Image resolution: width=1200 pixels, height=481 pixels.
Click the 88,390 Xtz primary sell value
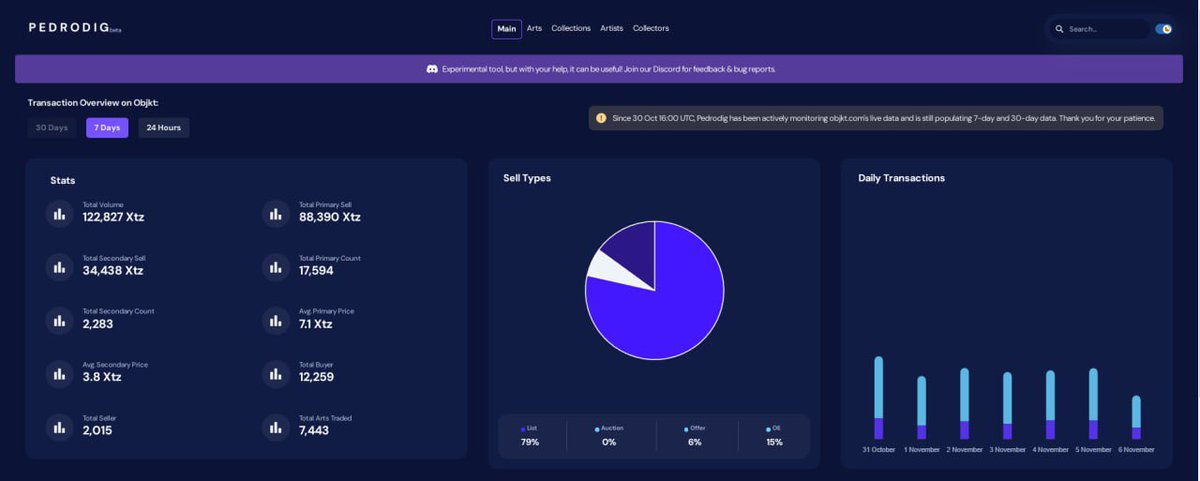[330, 217]
